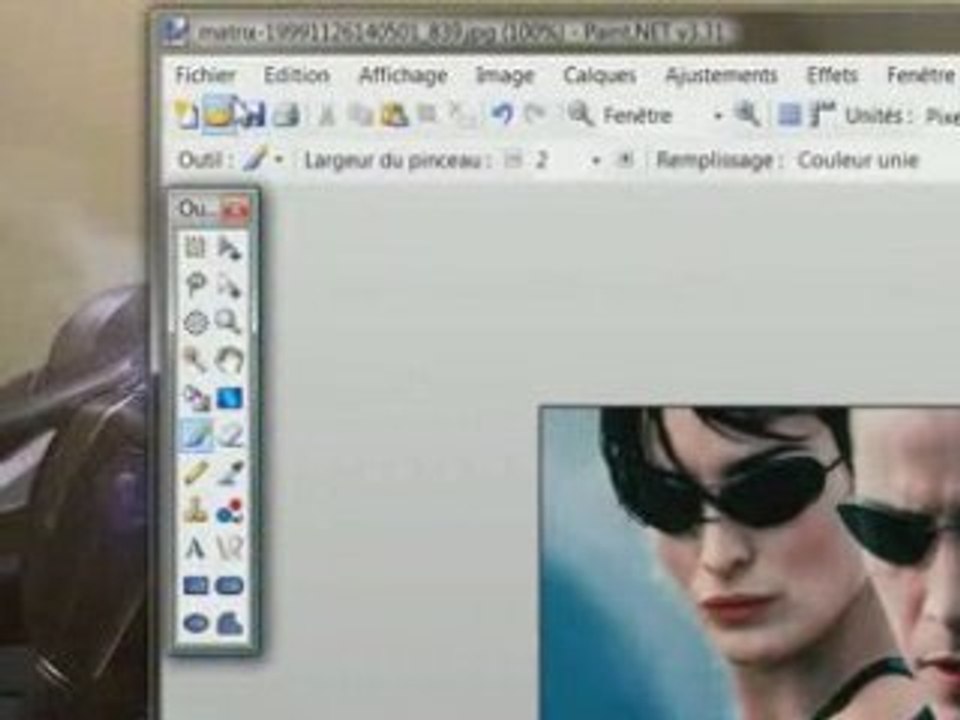Close the Outils floating tool window
The height and width of the screenshot is (720, 960).
click(236, 209)
